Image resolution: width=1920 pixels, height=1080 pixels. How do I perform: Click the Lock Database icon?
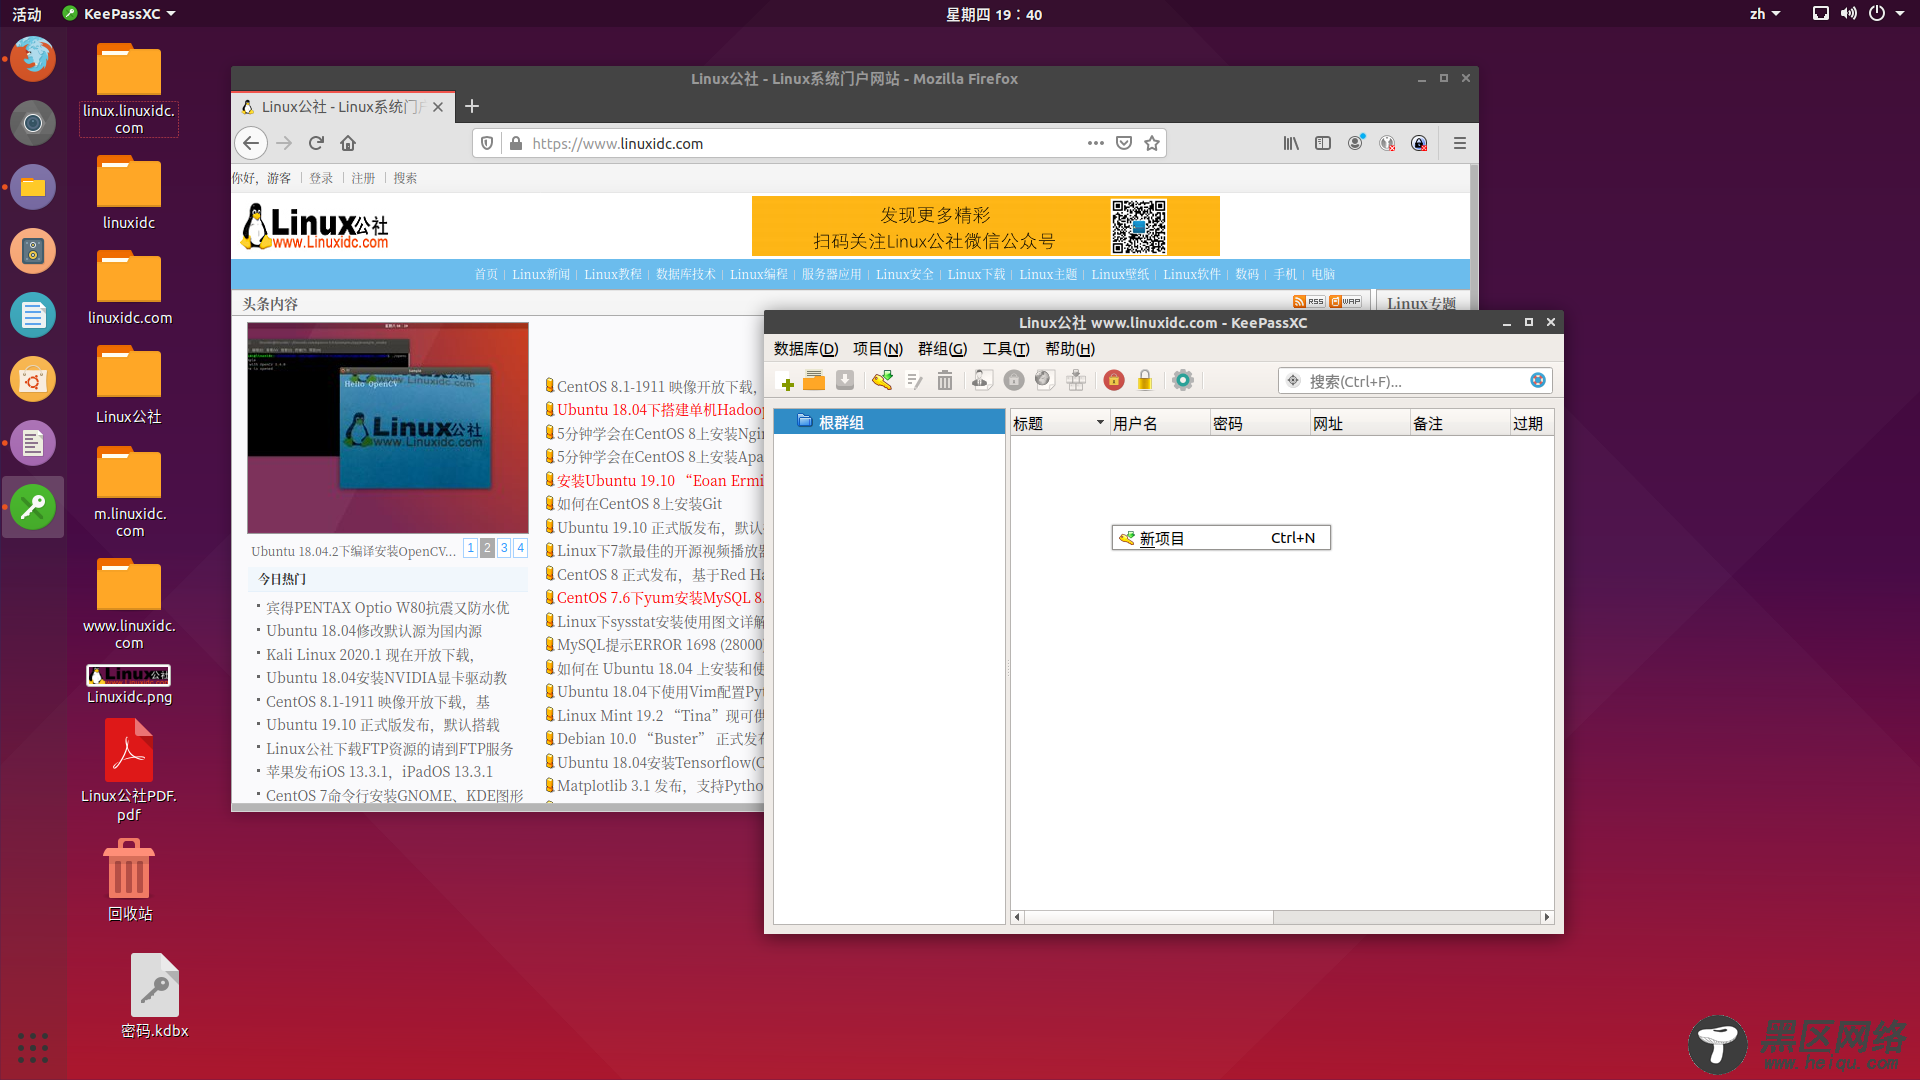click(1145, 381)
